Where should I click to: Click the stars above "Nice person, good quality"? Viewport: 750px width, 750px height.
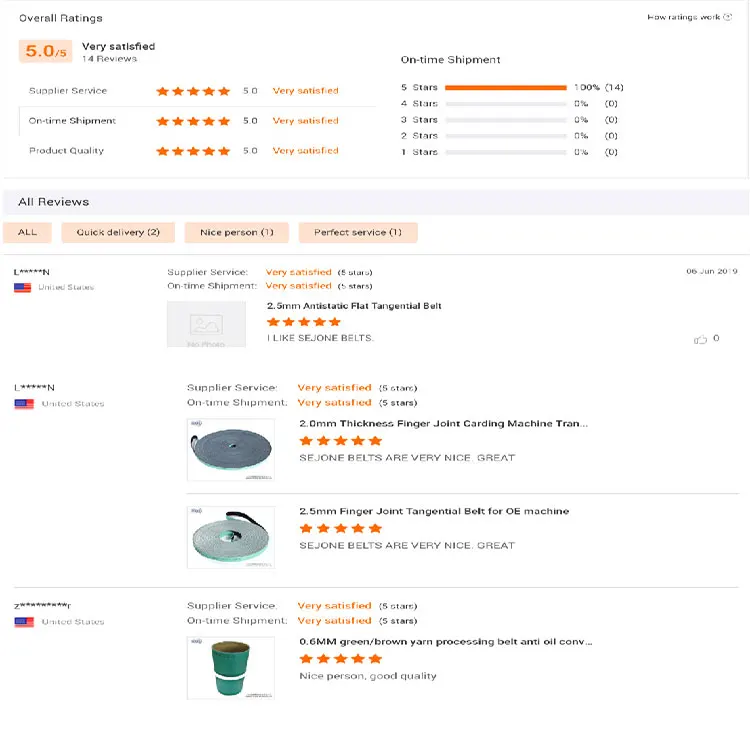click(340, 659)
